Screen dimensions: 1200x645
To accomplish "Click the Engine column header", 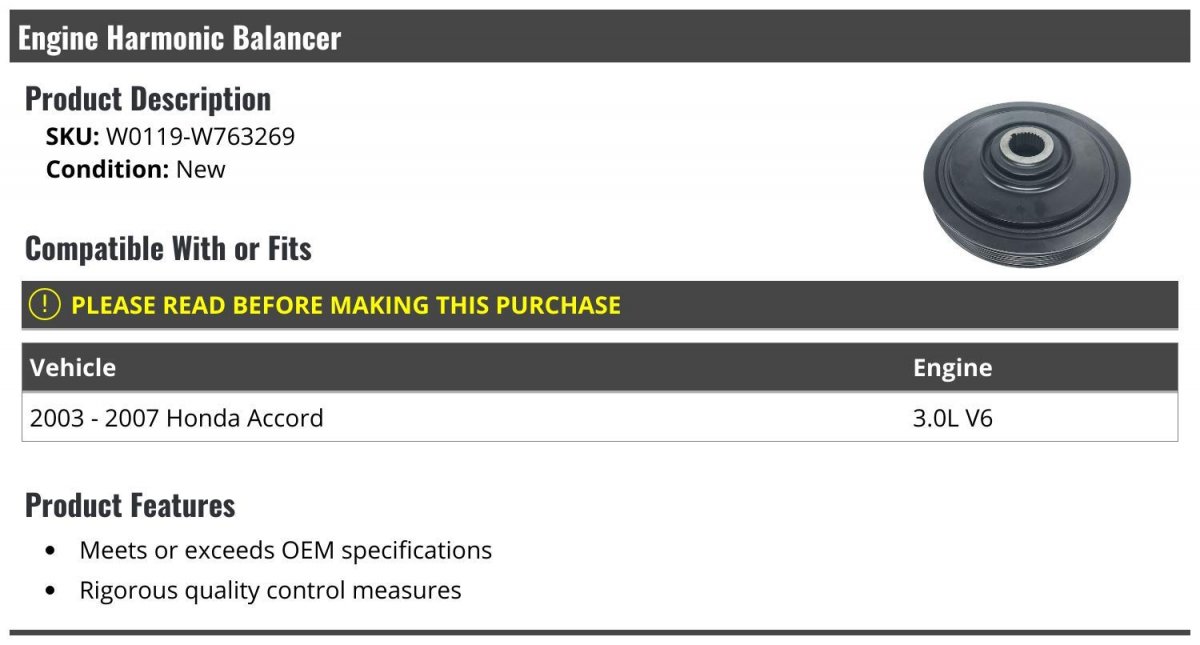I will point(952,367).
